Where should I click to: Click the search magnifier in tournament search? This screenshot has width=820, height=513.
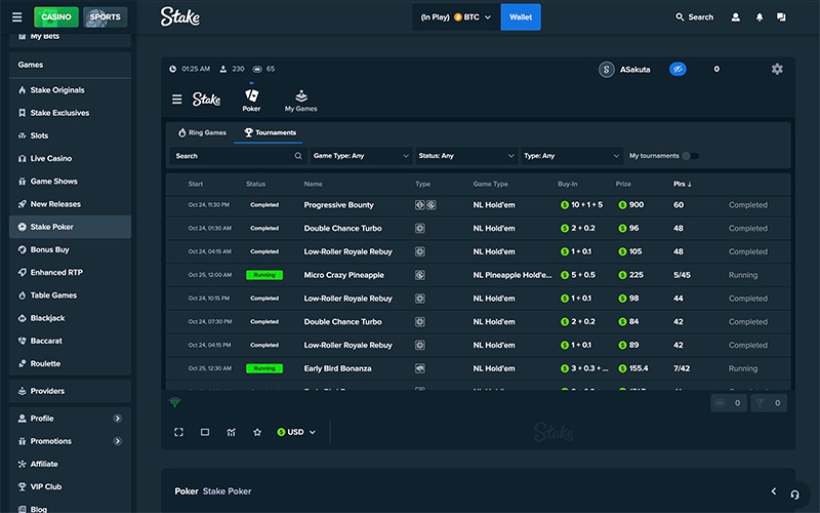coord(298,156)
